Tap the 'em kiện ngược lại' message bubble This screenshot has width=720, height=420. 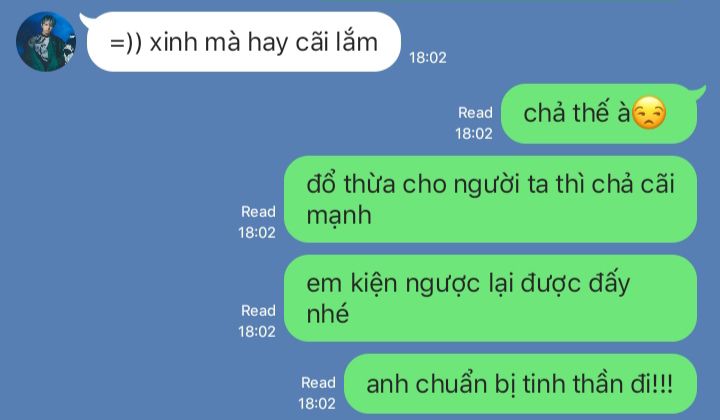(490, 298)
